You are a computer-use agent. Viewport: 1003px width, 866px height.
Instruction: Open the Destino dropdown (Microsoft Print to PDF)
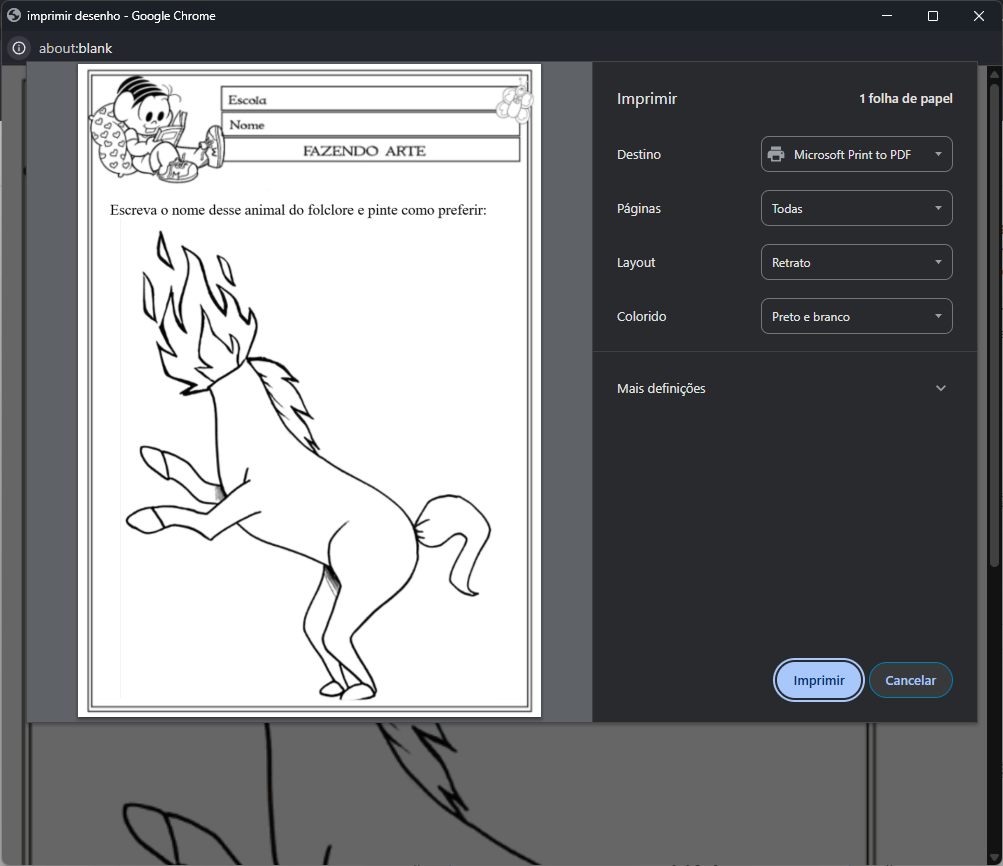click(856, 154)
